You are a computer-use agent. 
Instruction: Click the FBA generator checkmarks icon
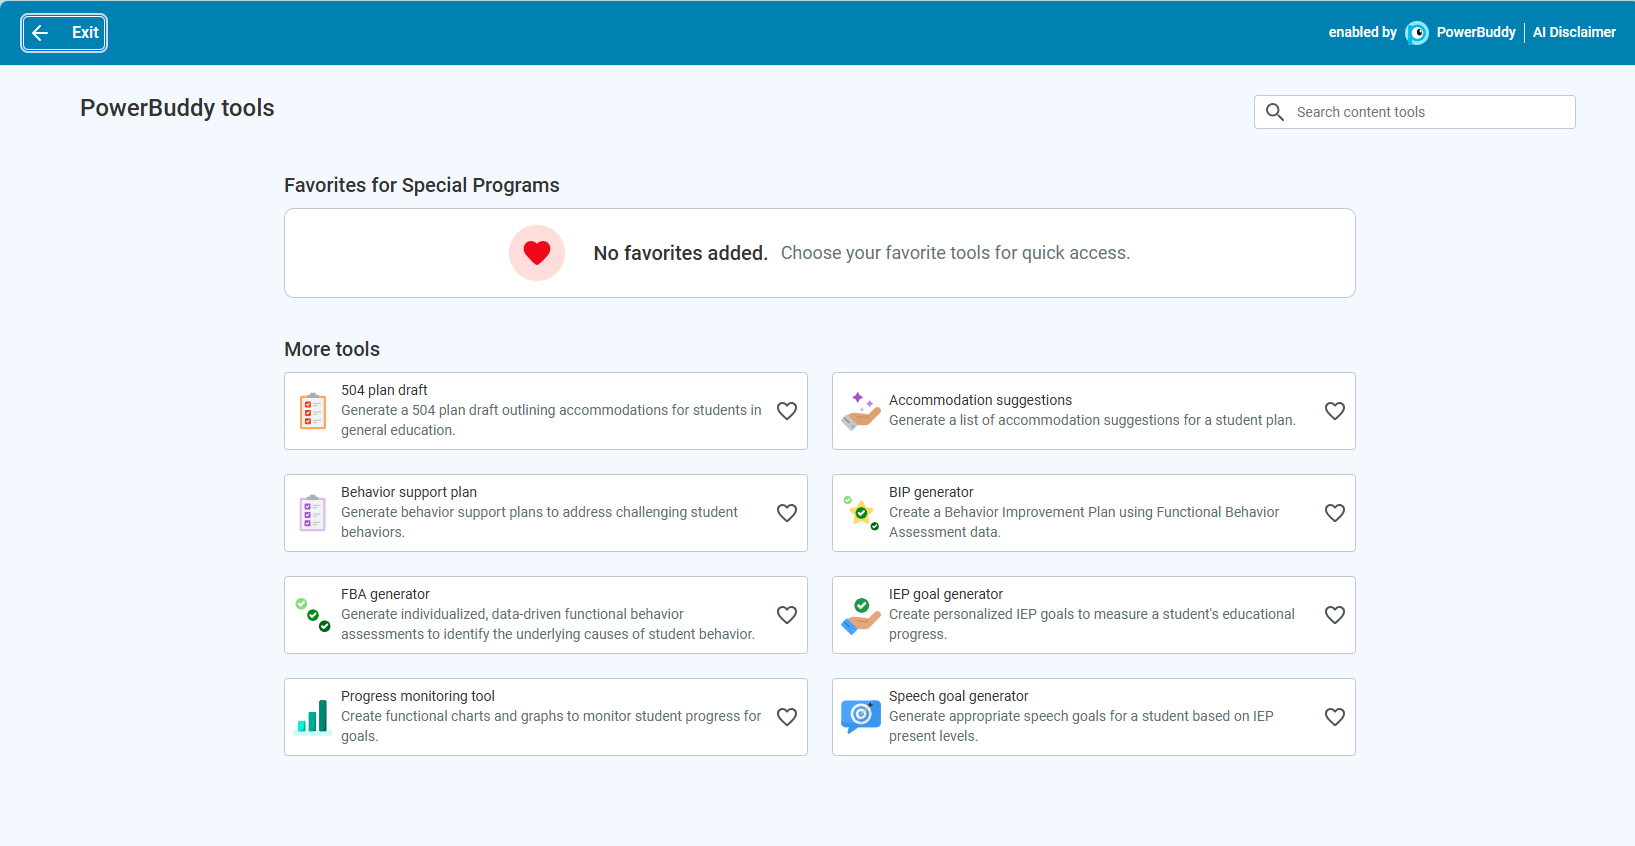[313, 615]
